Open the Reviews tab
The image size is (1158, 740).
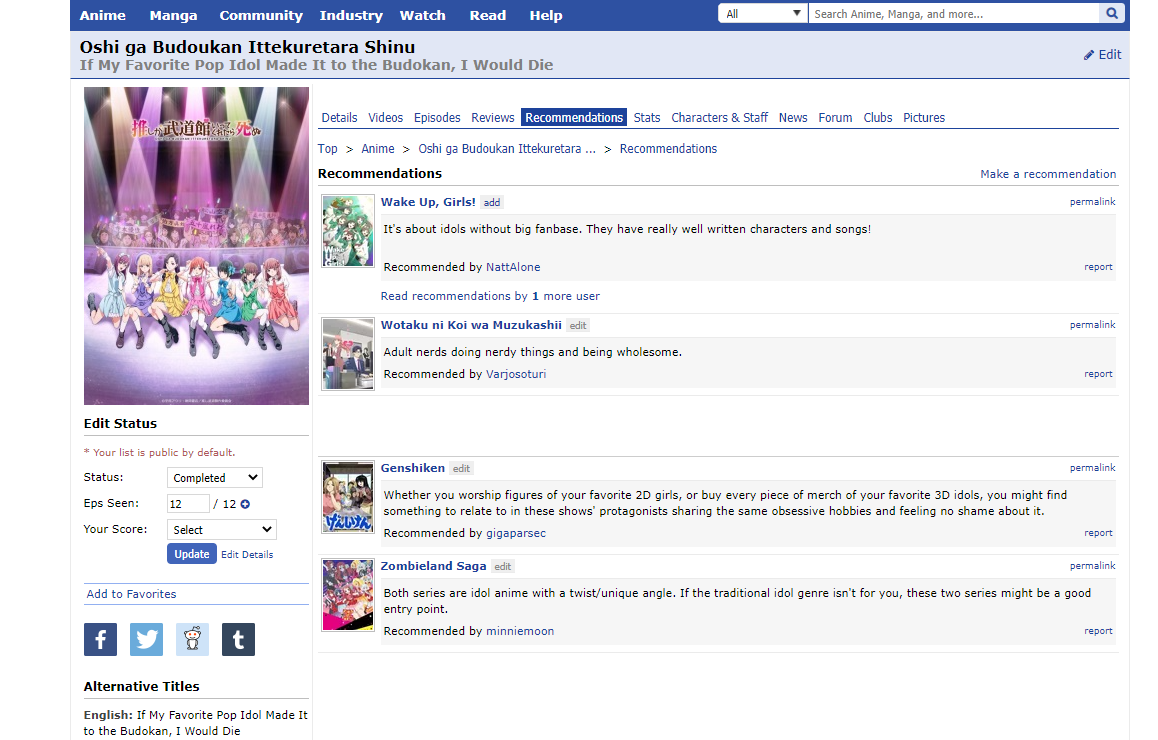pyautogui.click(x=492, y=118)
